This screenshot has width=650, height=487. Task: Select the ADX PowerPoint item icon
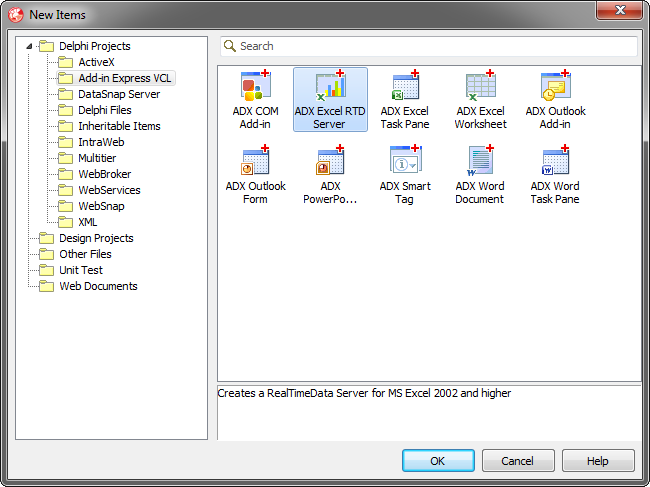330,160
